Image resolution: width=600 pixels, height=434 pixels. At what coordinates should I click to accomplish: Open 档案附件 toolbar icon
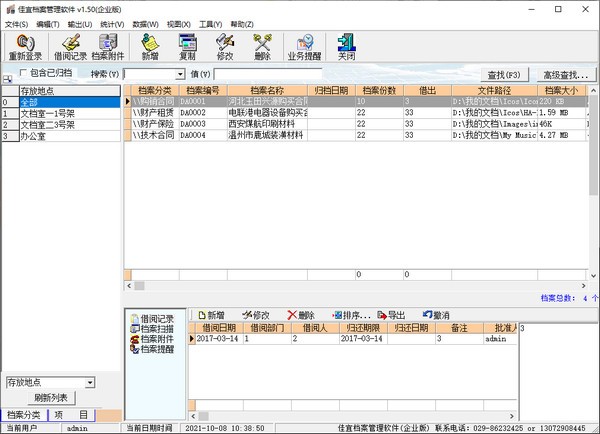coord(108,47)
